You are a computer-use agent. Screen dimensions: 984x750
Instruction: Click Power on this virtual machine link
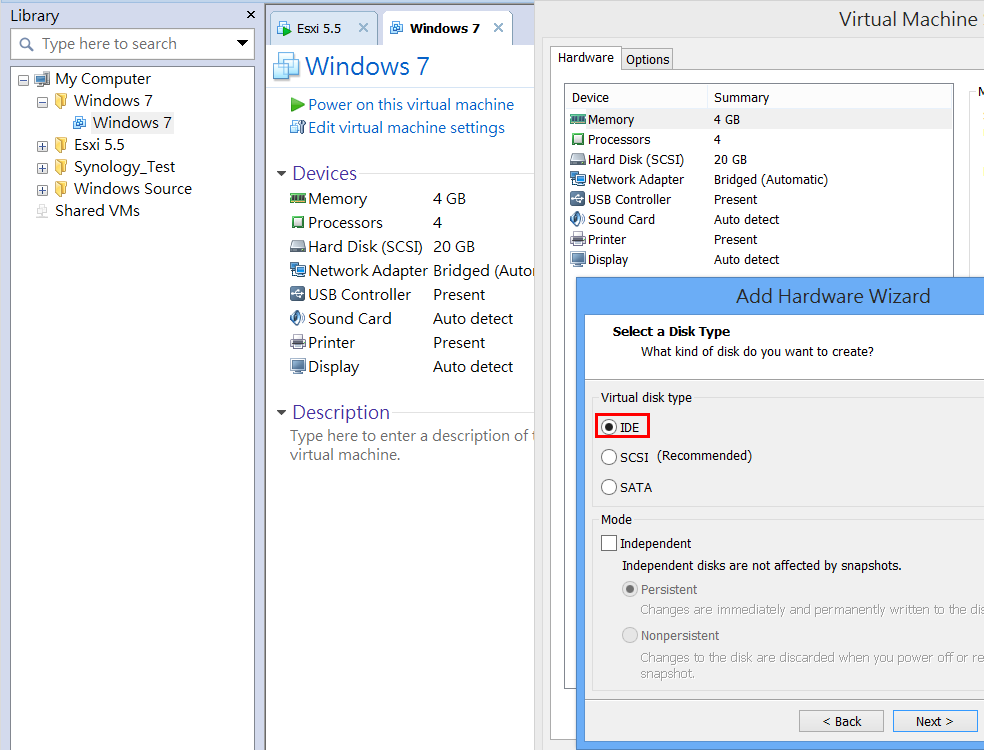[411, 105]
